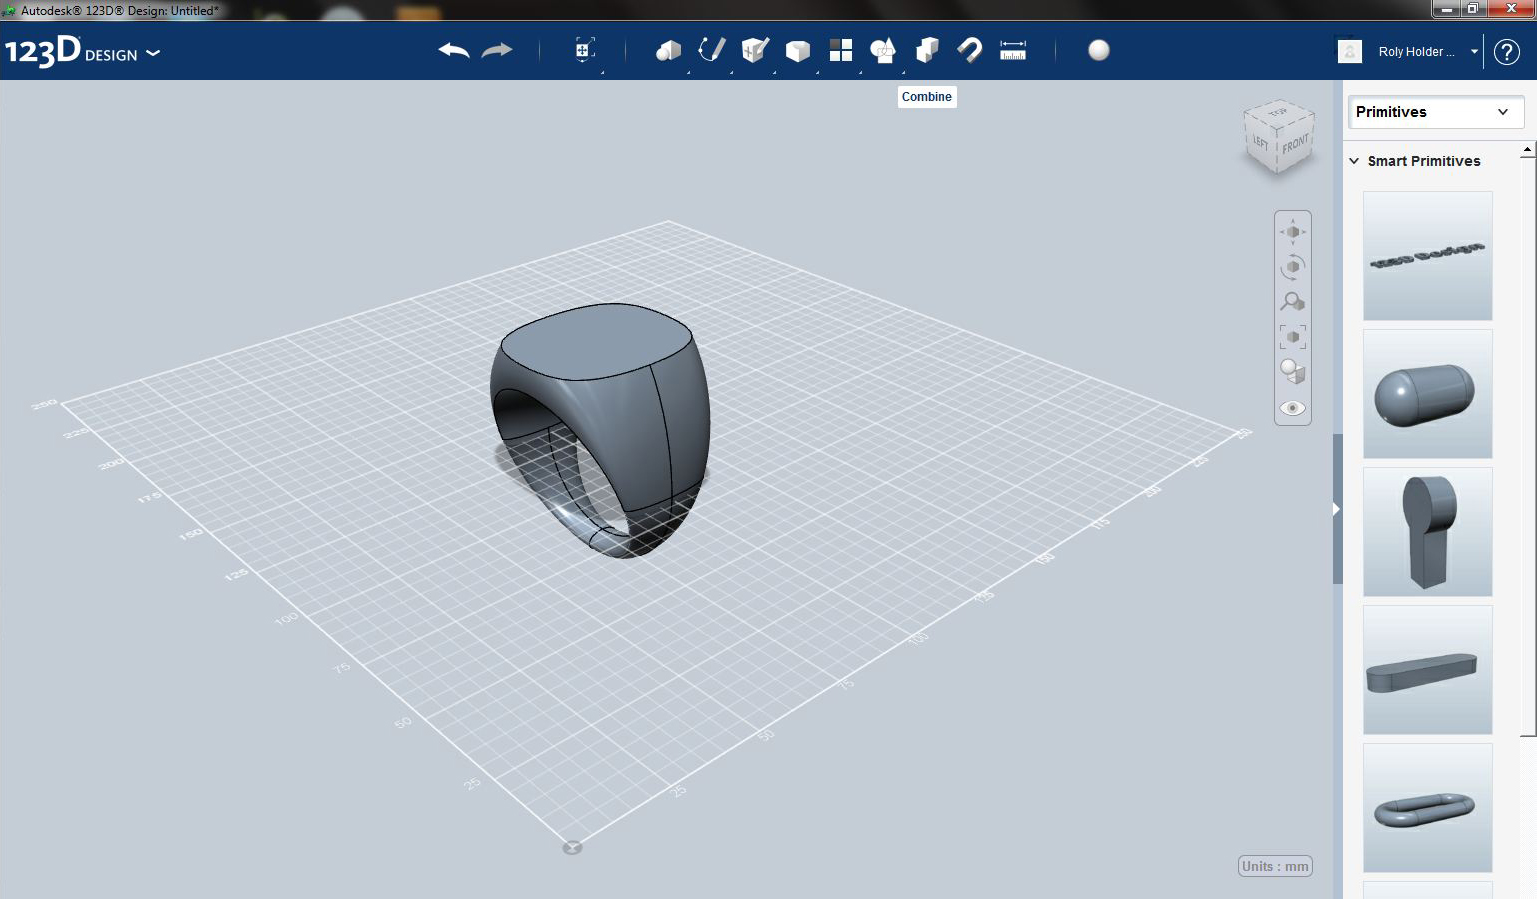Image resolution: width=1537 pixels, height=899 pixels.
Task: Activate the Snap magnet tool
Action: pyautogui.click(x=970, y=50)
